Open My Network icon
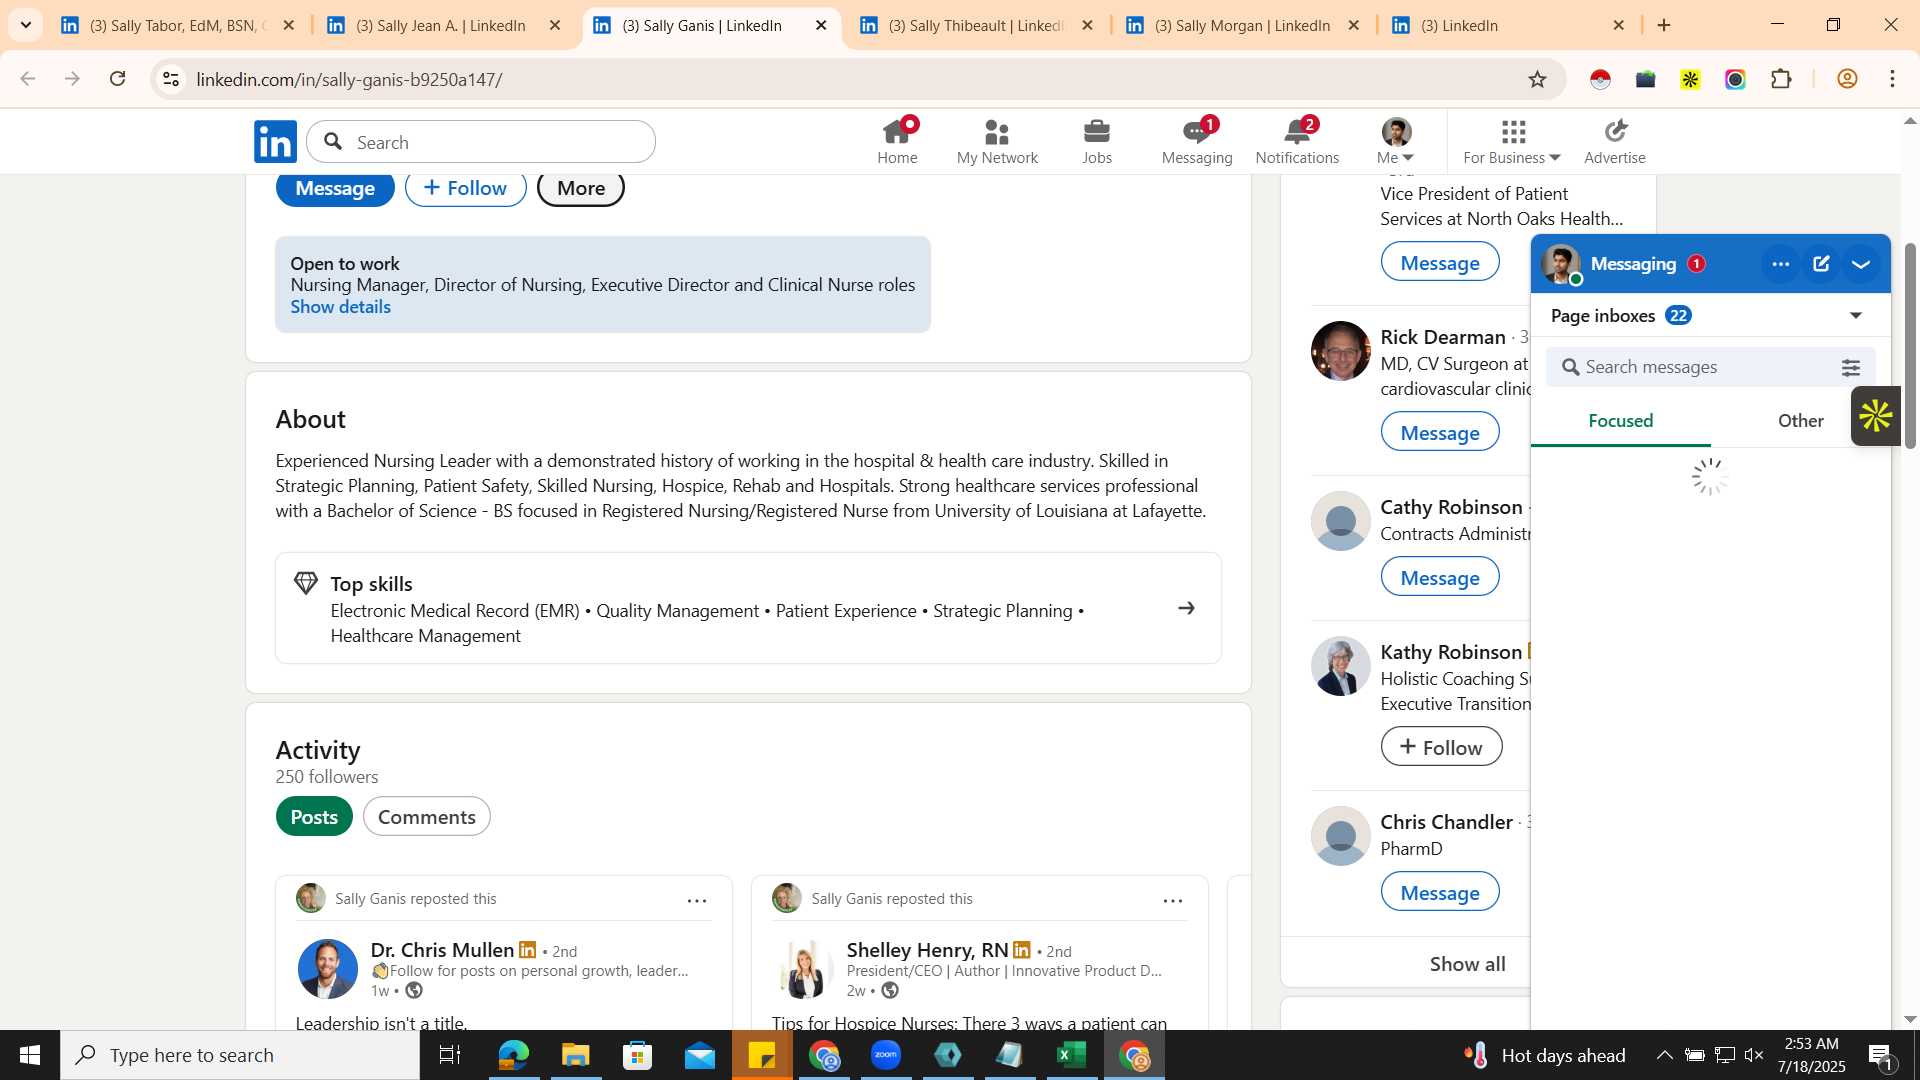Image resolution: width=1920 pixels, height=1080 pixels. pos(997,141)
